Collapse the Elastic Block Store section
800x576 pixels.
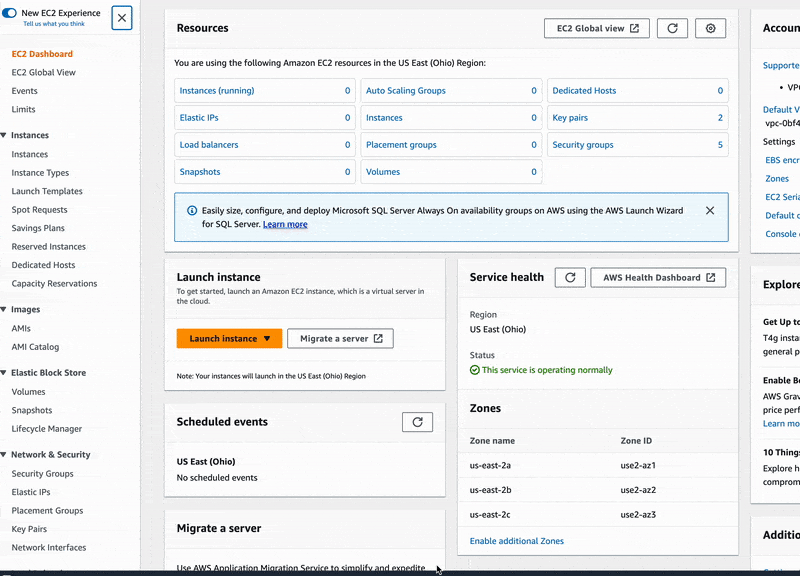pyautogui.click(x=4, y=373)
